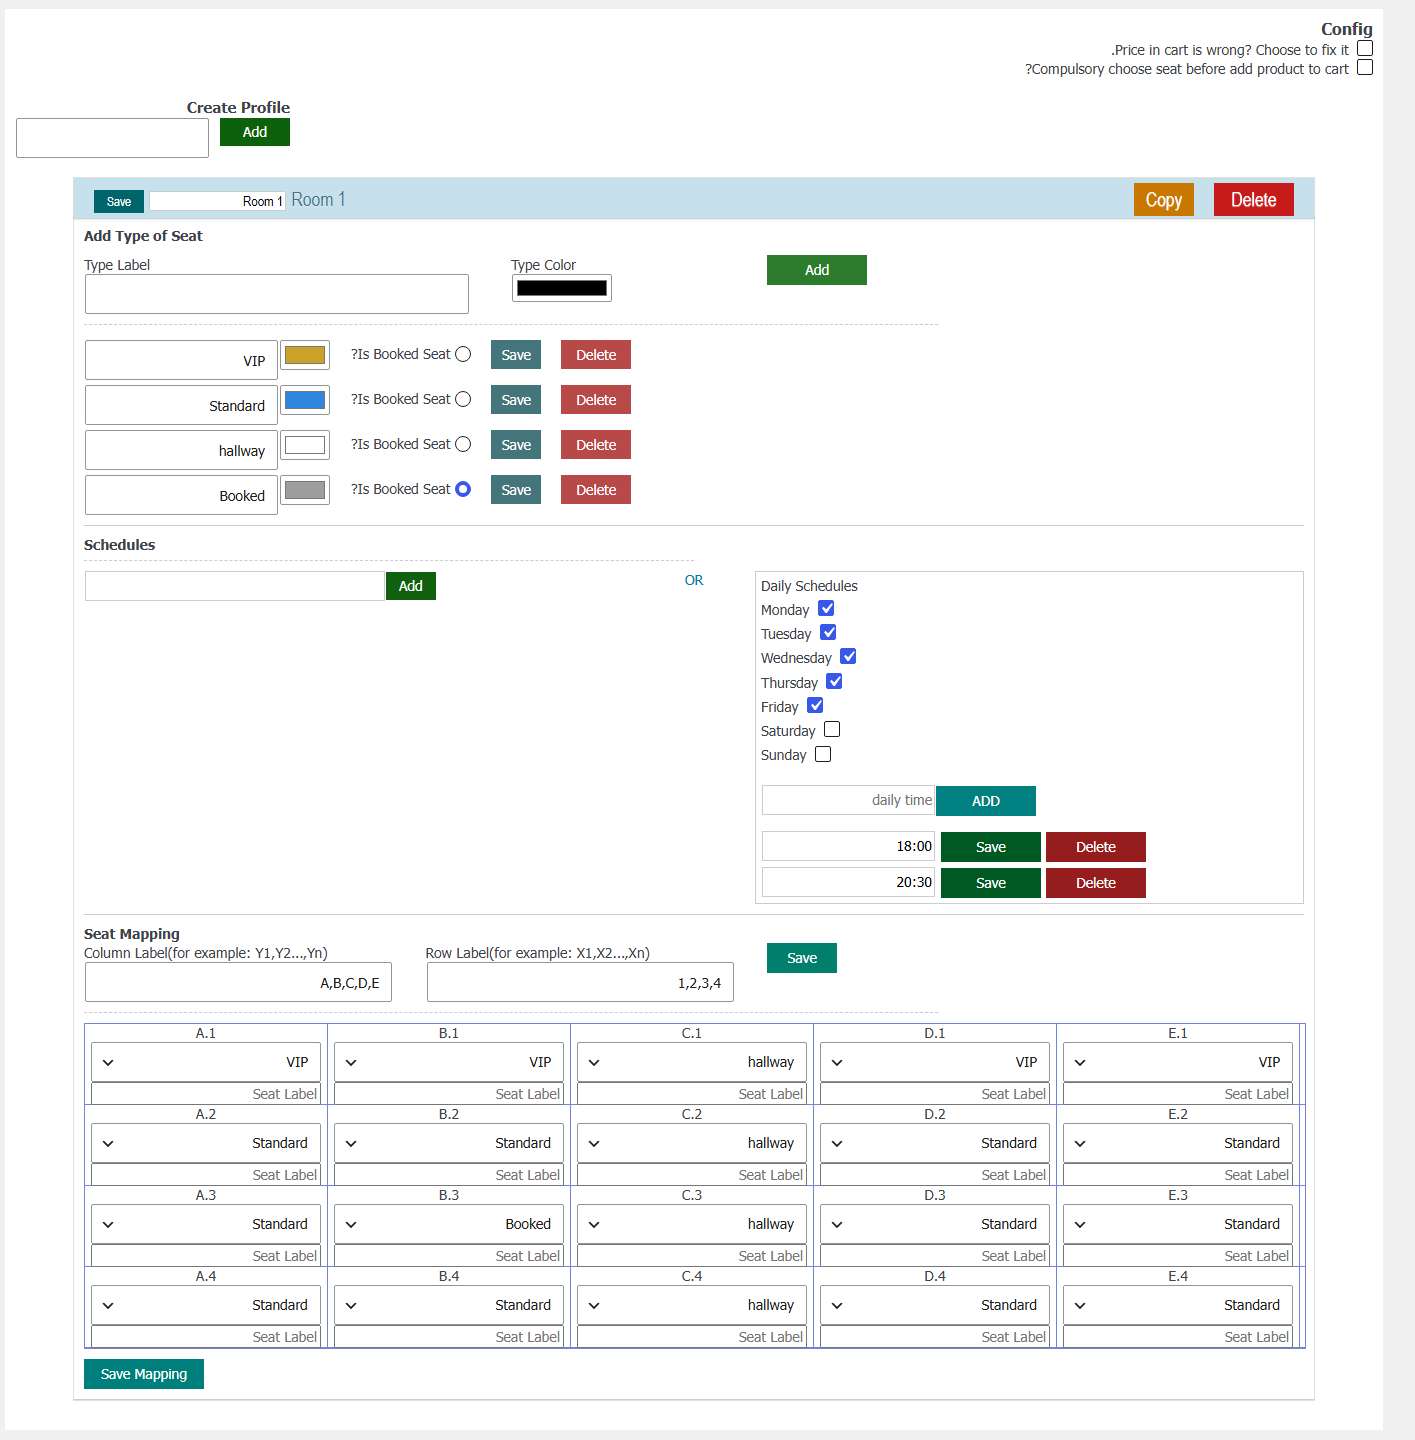Viewport: 1415px width, 1440px height.
Task: Select 'Is Booked Seat' radio for hallway
Action: pos(463,444)
